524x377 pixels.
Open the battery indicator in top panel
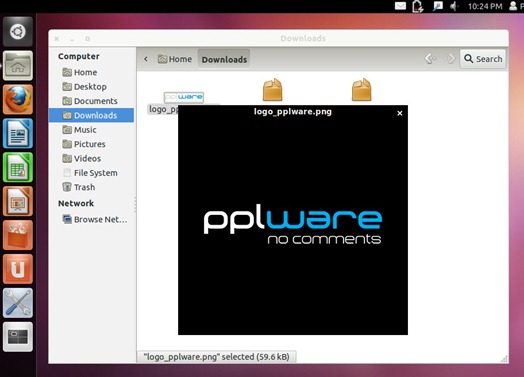pyautogui.click(x=418, y=6)
